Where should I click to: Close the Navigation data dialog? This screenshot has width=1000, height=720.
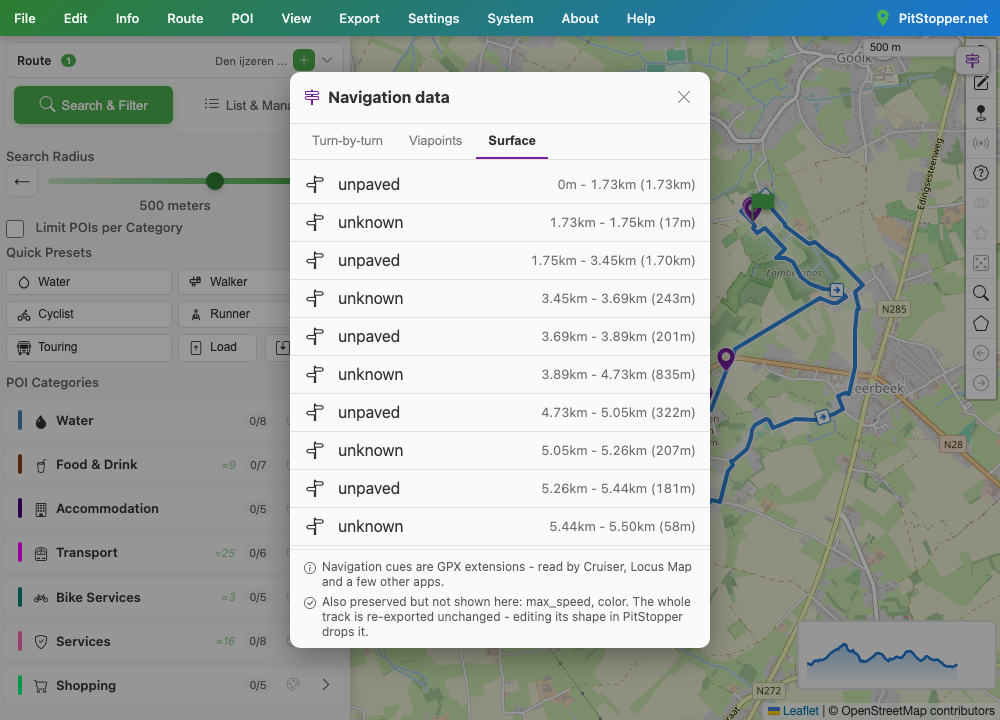[x=684, y=97]
